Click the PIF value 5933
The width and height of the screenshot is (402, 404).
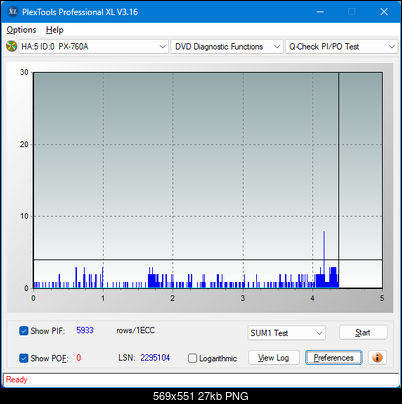(x=85, y=330)
